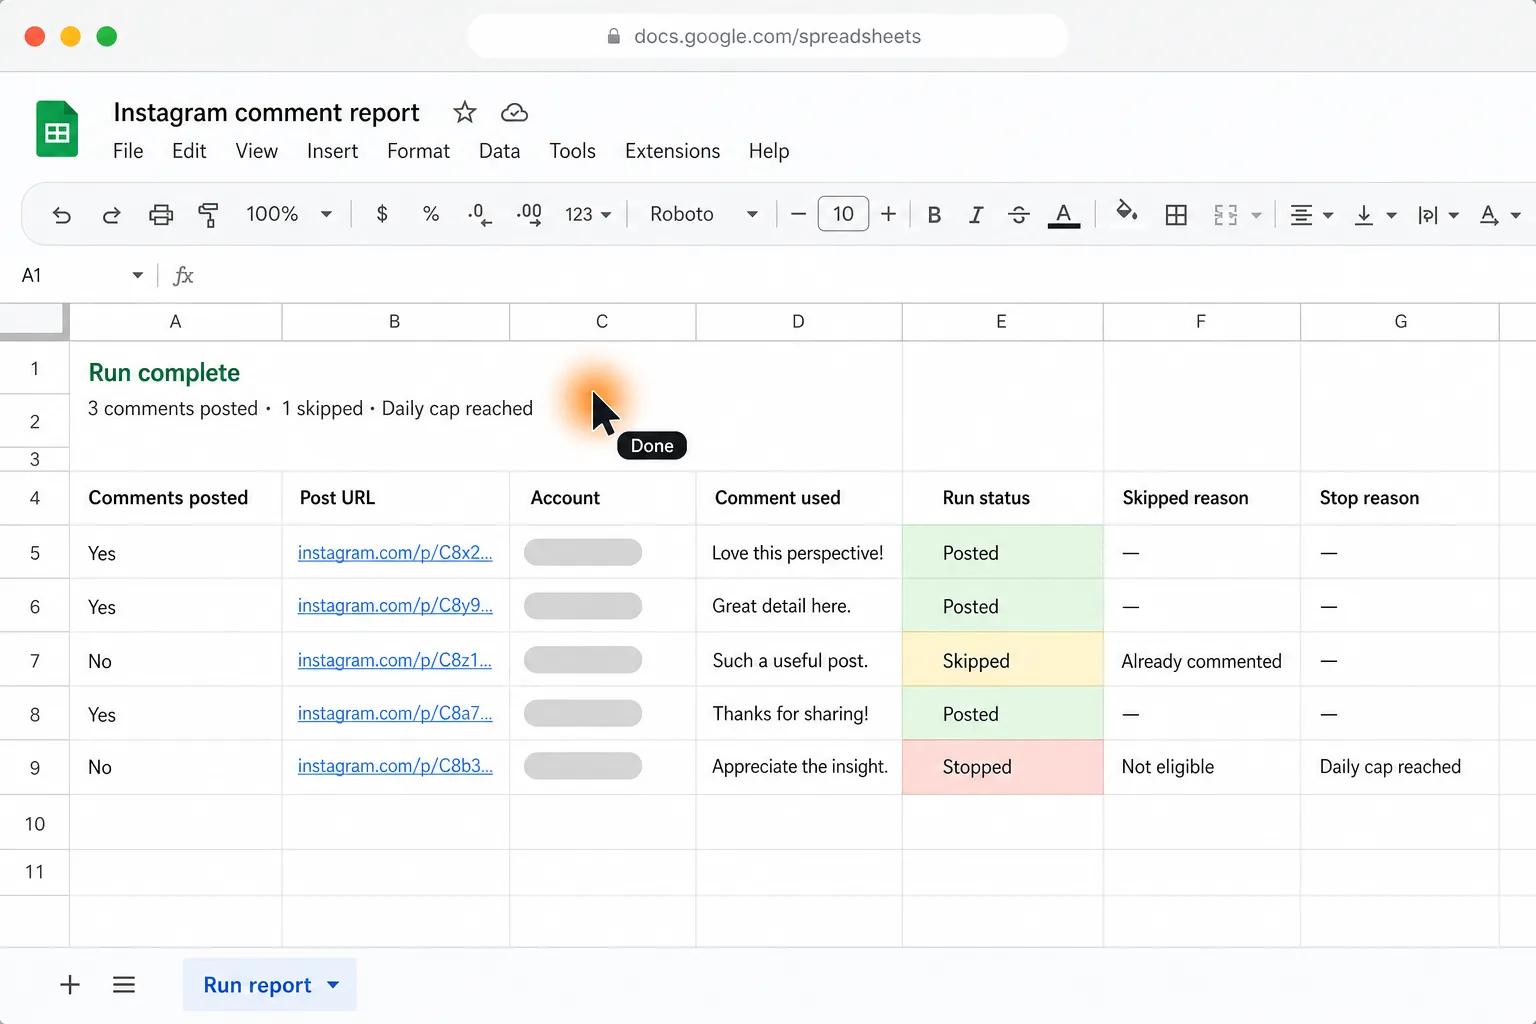Open the Help menu
Screen dimensions: 1536x1024
769,151
